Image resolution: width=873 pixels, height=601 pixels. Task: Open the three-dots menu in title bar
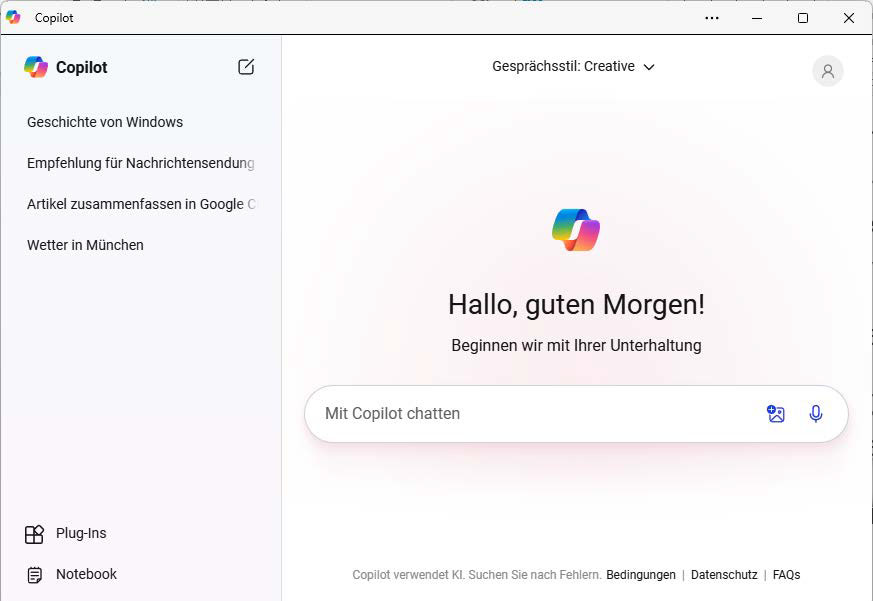(712, 18)
